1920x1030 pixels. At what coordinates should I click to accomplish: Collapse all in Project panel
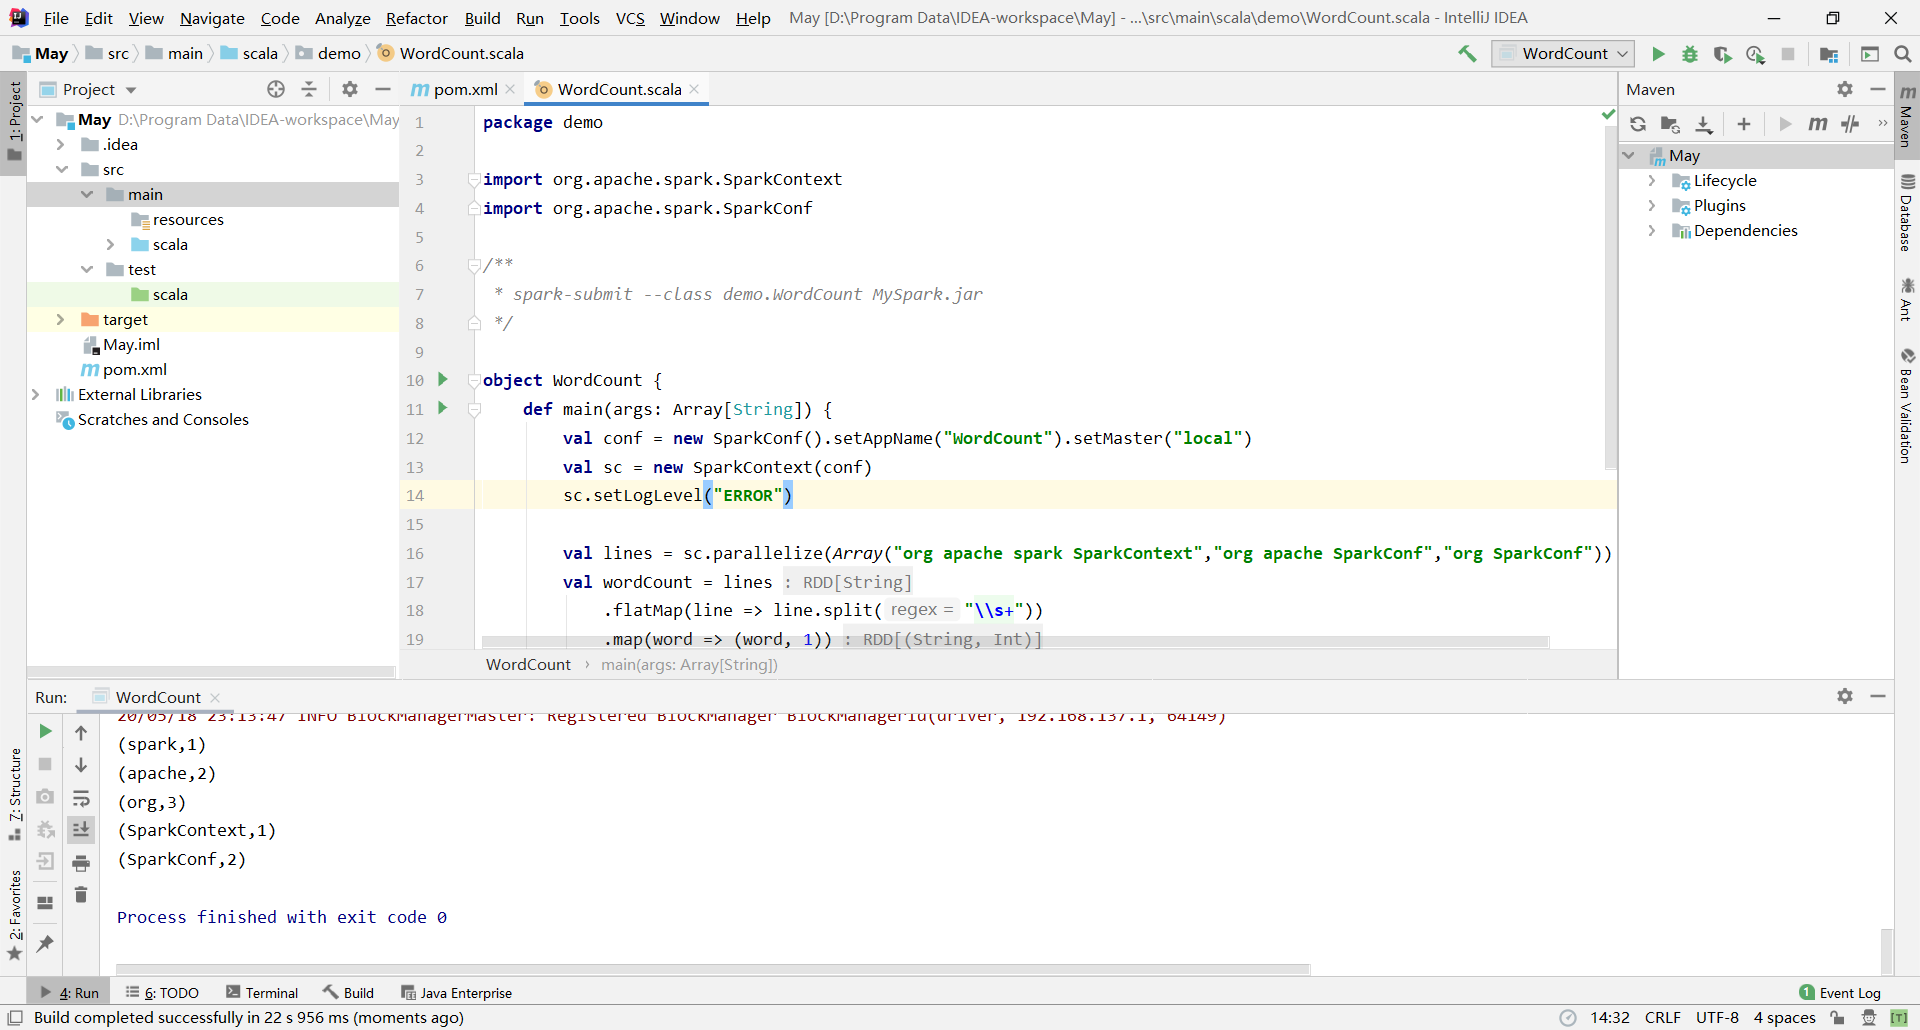tap(309, 89)
